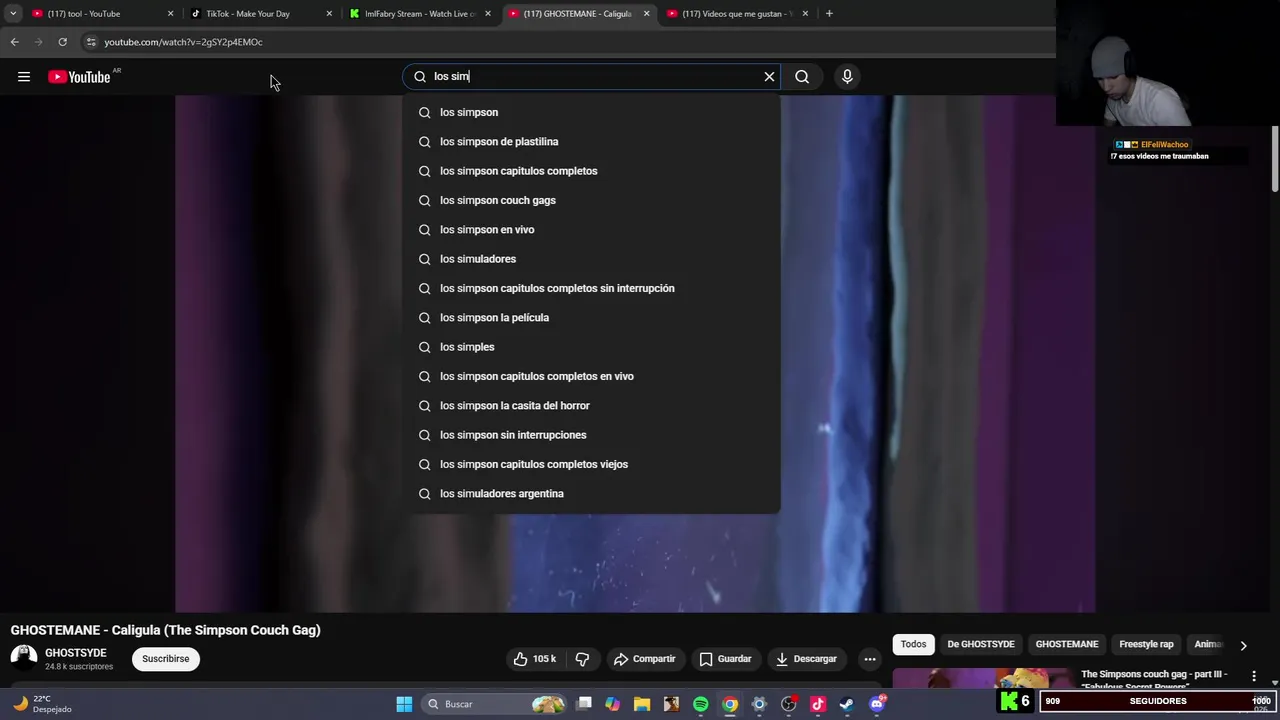Go back with the browser back arrow
Screen dimensions: 1280x720
coord(14,42)
